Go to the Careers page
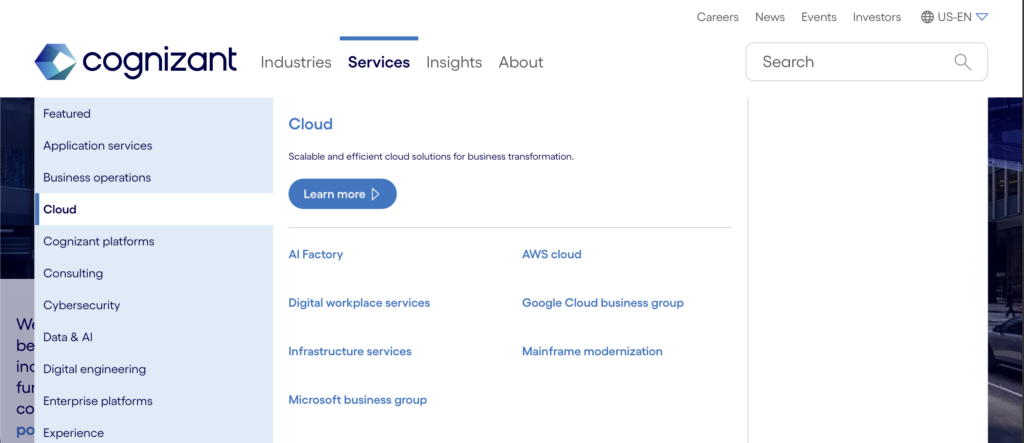Viewport: 1024px width, 443px height. point(718,17)
